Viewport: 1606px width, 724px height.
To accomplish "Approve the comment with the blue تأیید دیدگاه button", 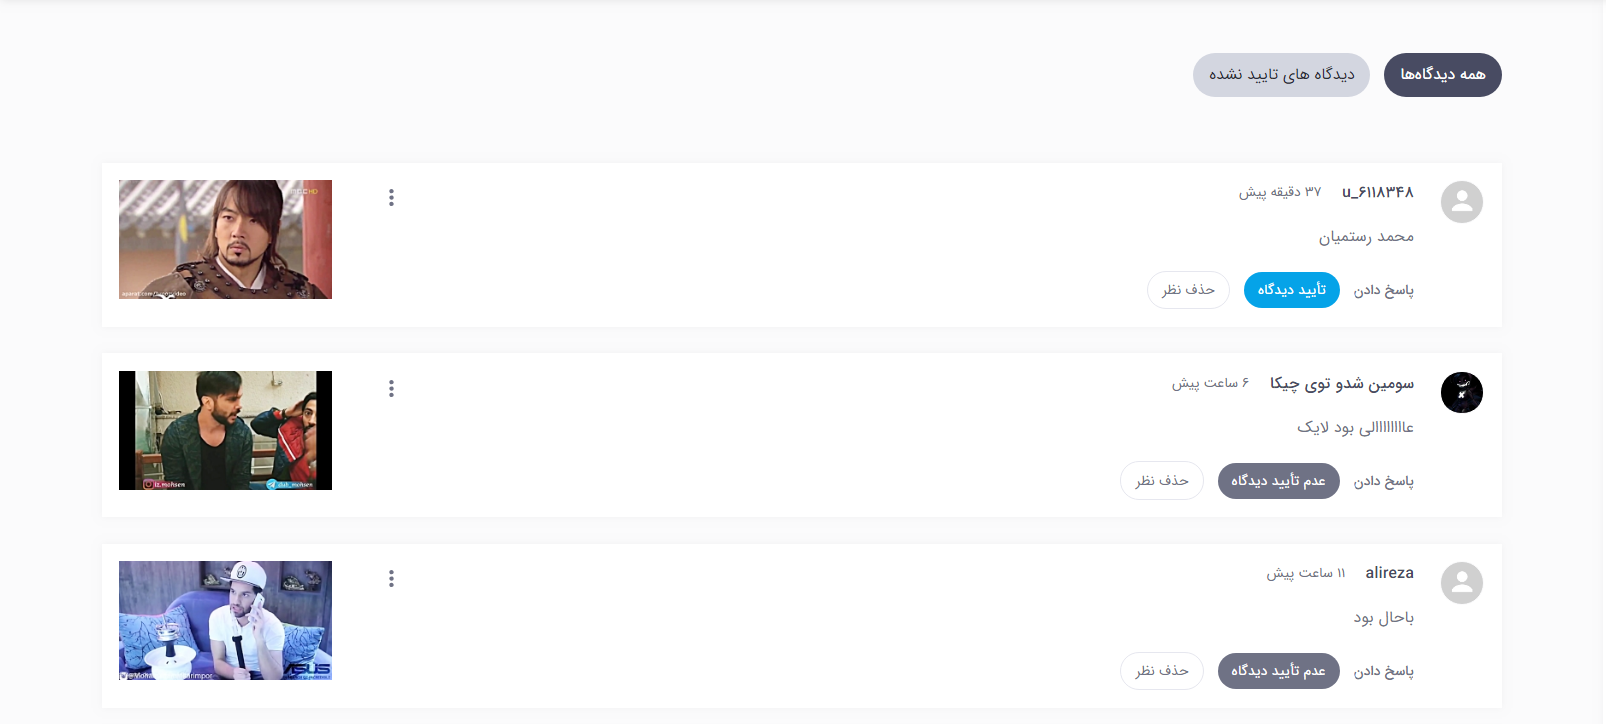I will (x=1291, y=290).
